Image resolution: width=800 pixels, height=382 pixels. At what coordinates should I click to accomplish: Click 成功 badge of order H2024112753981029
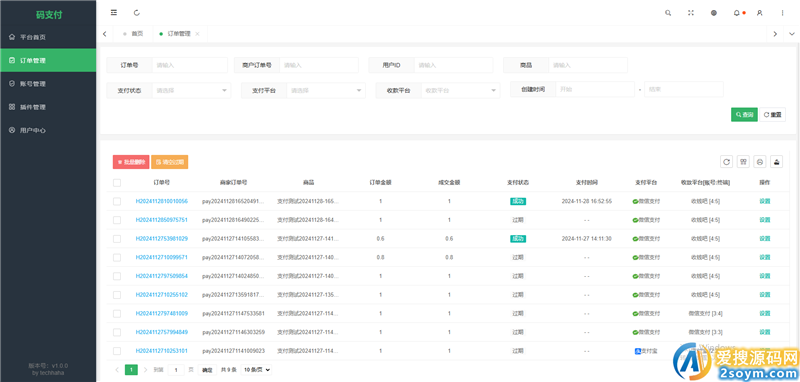pos(518,239)
